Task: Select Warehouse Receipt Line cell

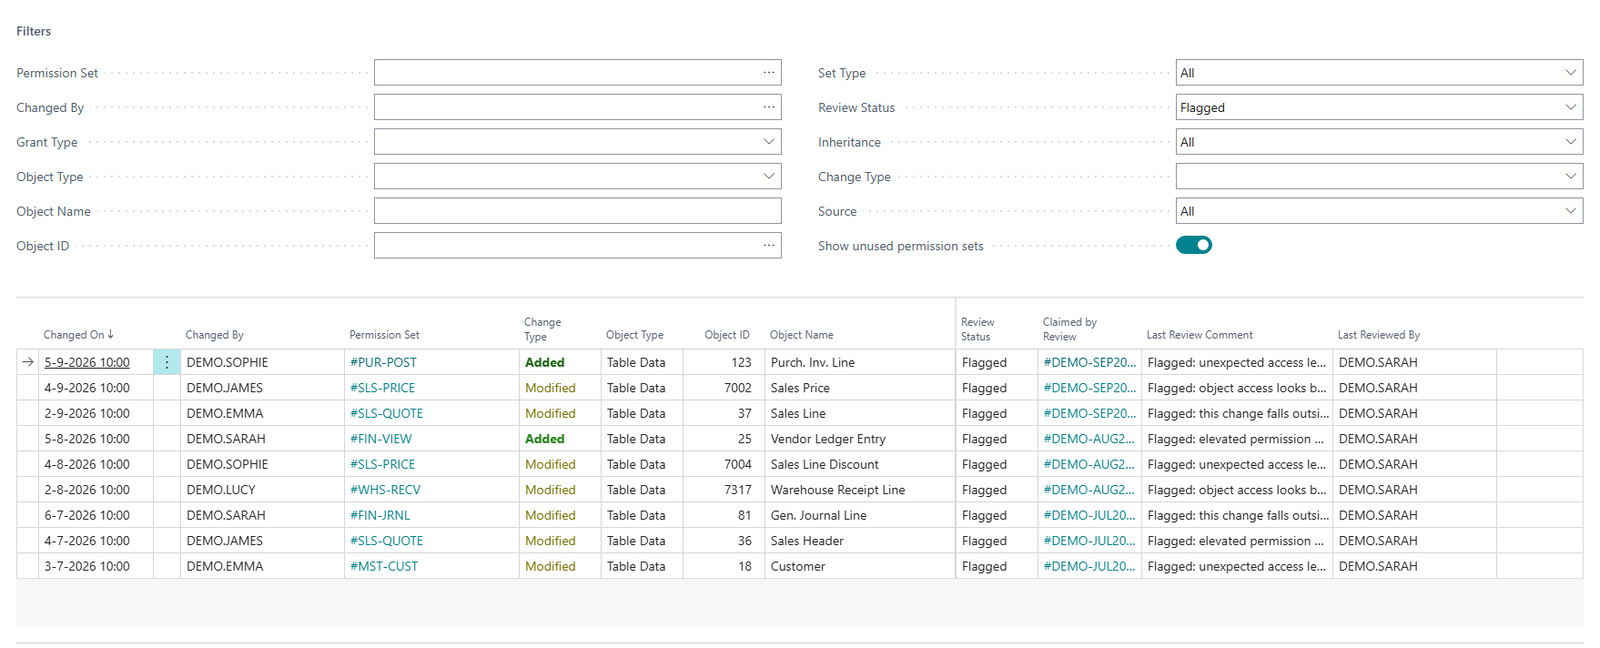Action: pos(860,490)
